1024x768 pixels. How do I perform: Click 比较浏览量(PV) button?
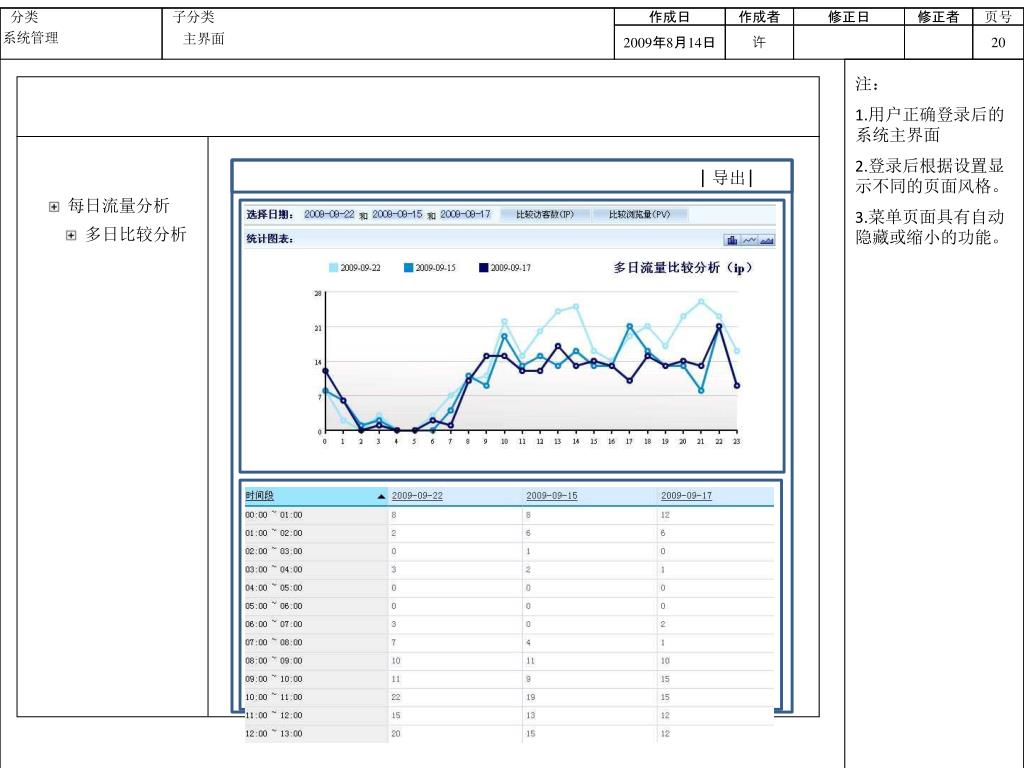tap(639, 214)
